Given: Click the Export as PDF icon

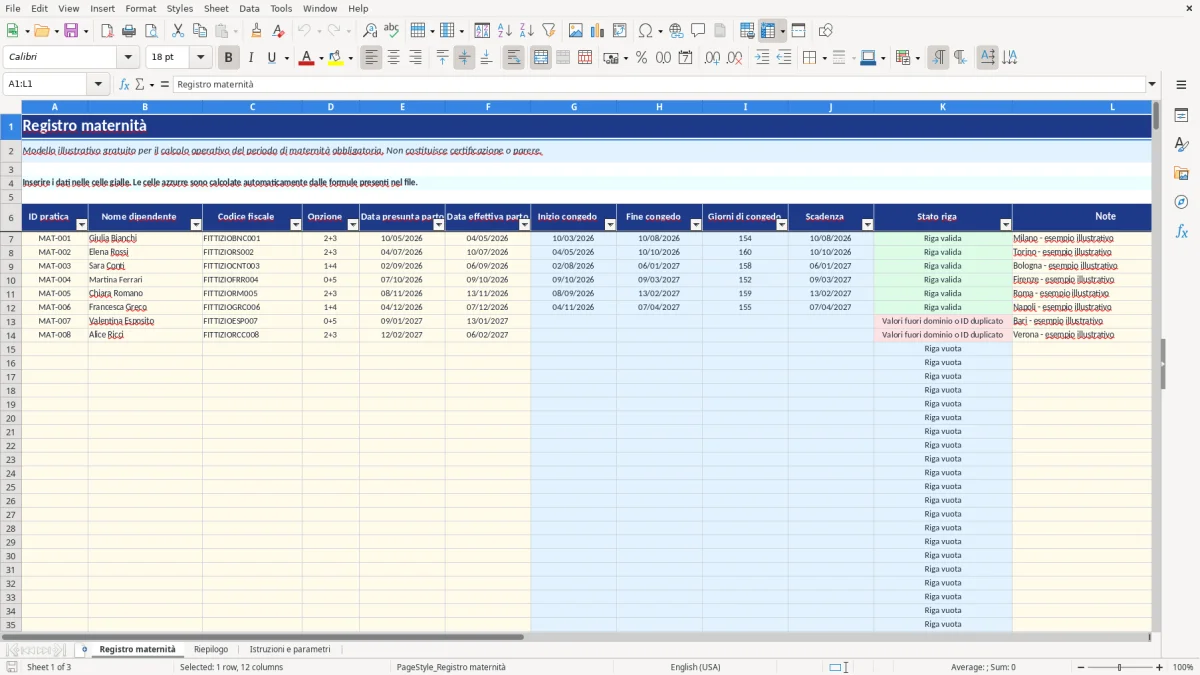Looking at the screenshot, I should pyautogui.click(x=107, y=31).
